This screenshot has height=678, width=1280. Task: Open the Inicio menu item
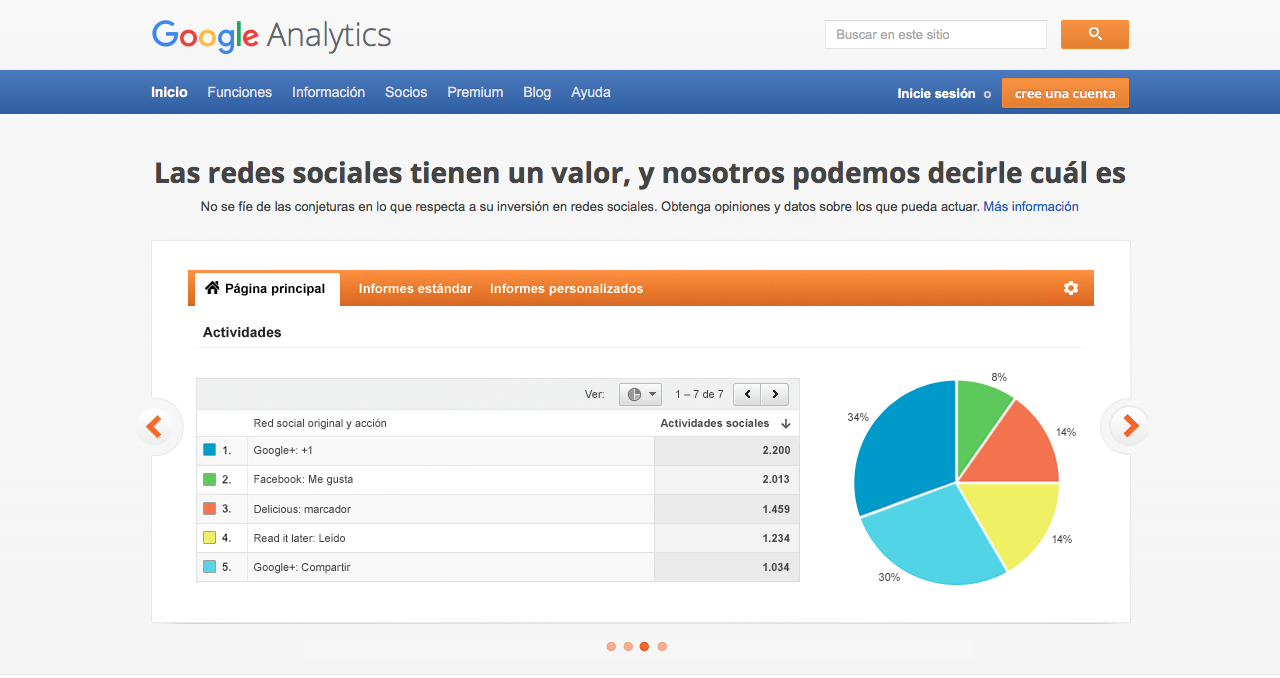pyautogui.click(x=169, y=92)
